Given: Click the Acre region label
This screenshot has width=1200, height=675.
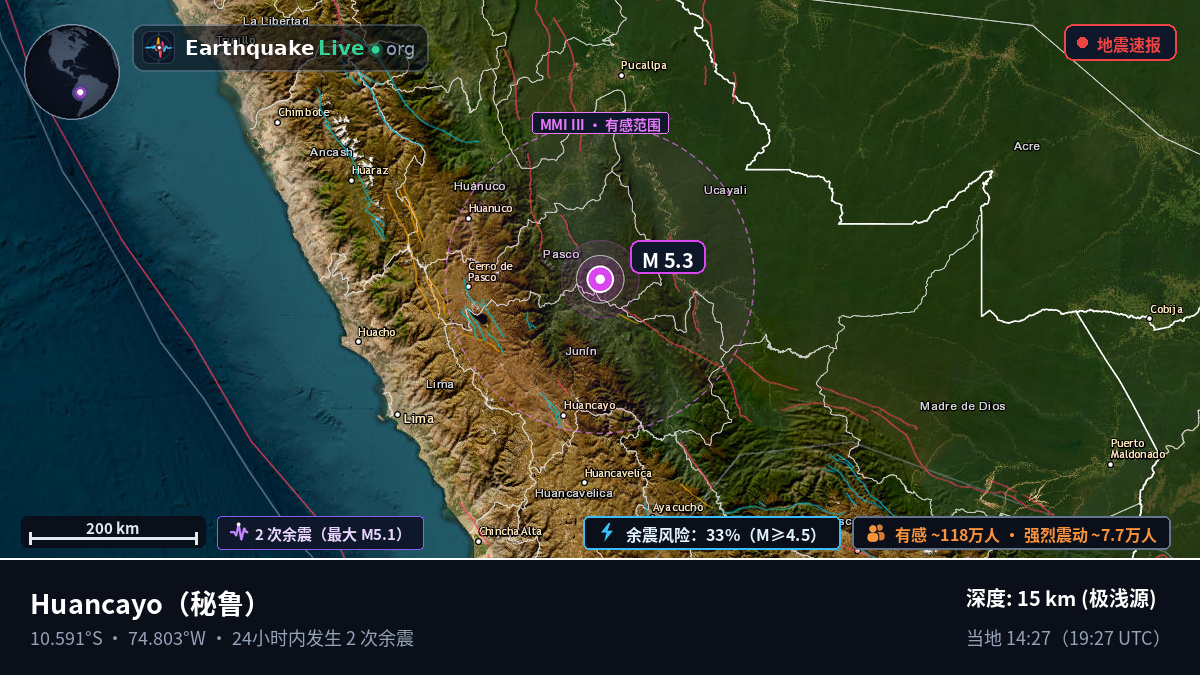Looking at the screenshot, I should click(x=1027, y=146).
